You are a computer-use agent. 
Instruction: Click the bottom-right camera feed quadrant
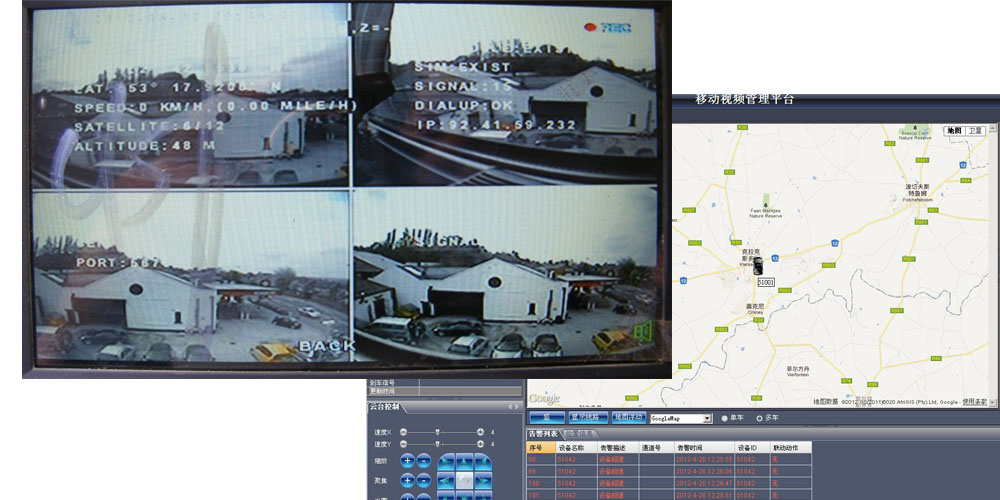[506, 276]
